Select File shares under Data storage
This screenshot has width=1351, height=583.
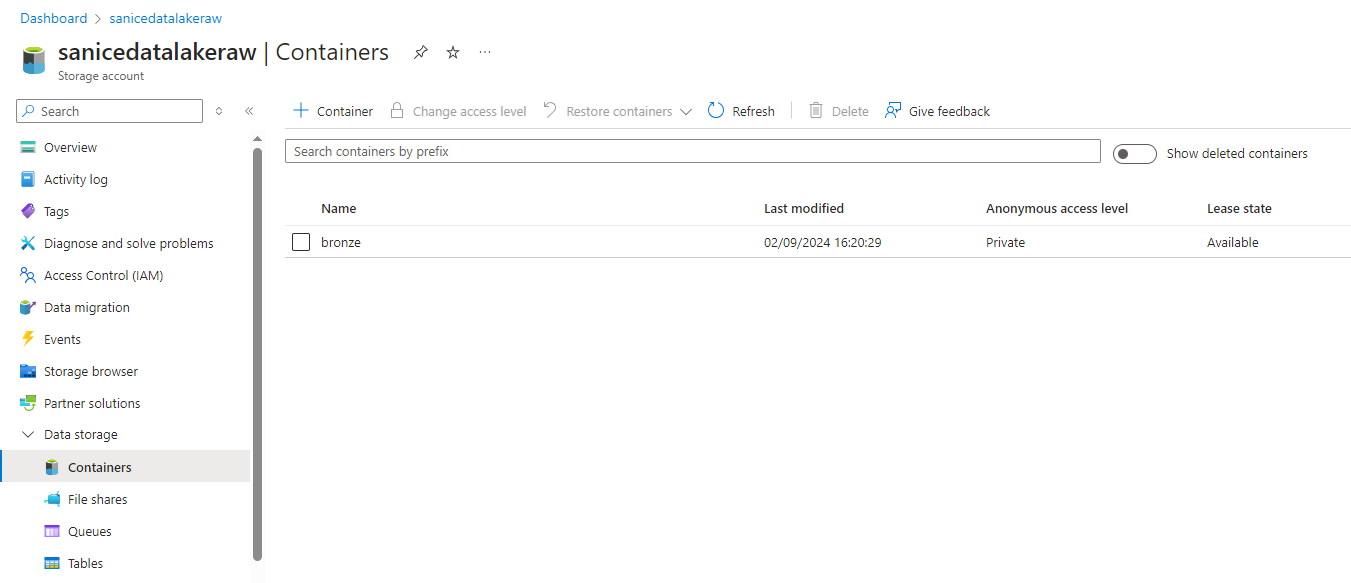tap(98, 499)
